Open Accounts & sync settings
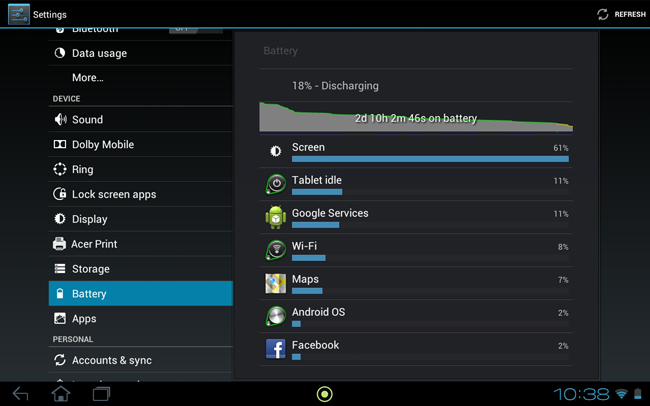Image resolution: width=650 pixels, height=406 pixels. (x=141, y=360)
